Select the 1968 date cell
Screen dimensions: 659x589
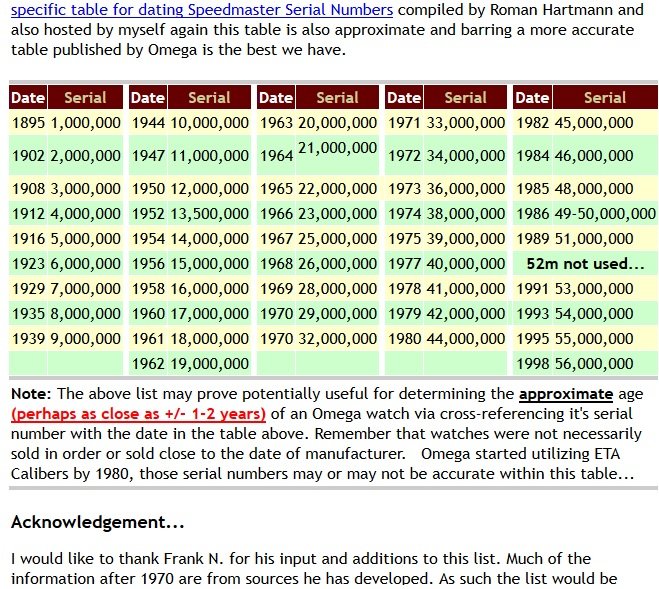tap(276, 264)
